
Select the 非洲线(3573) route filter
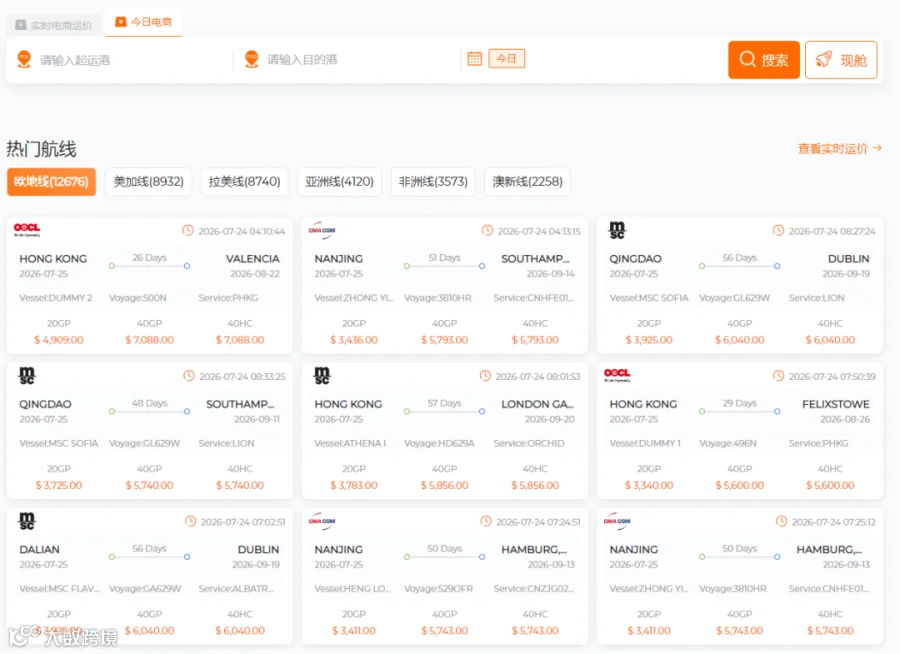click(x=433, y=181)
